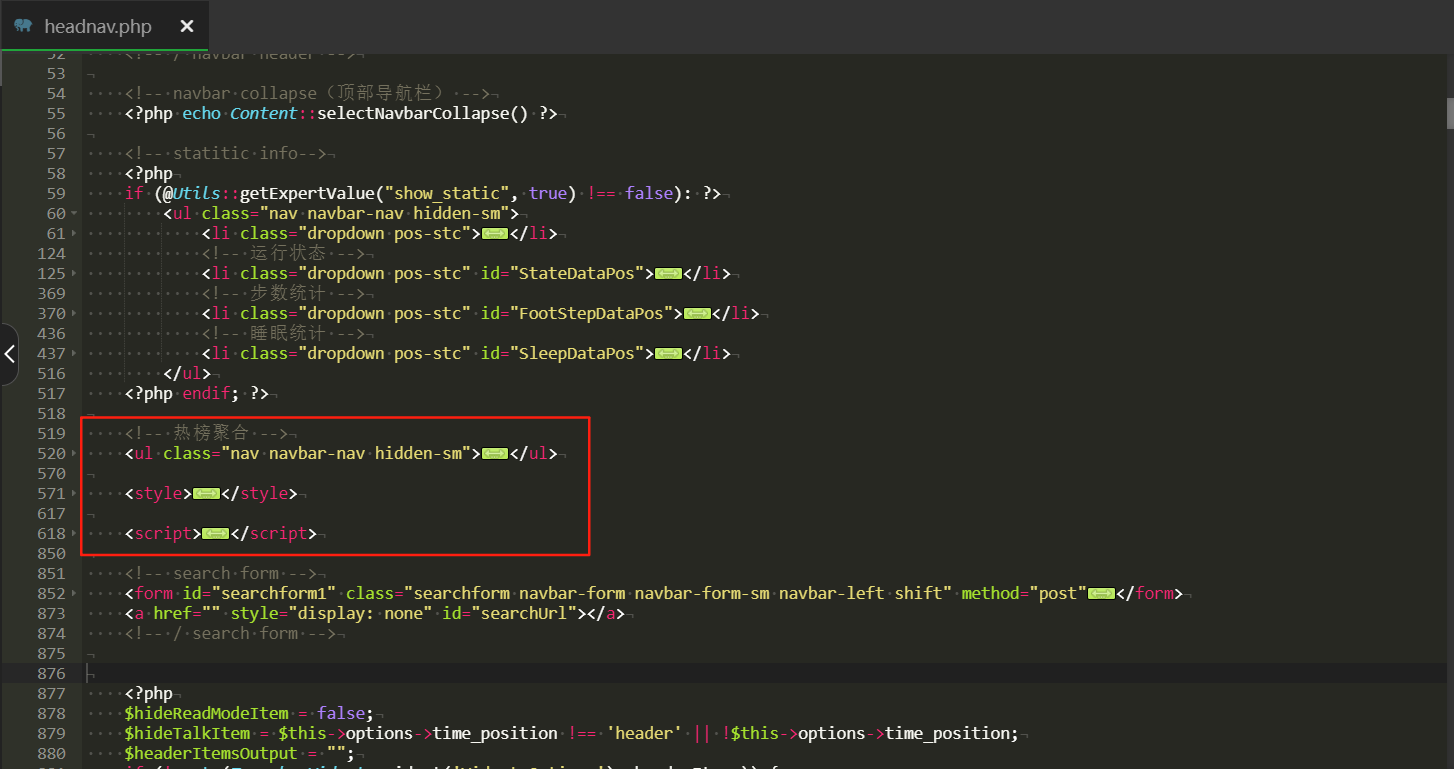Click the green fold marker inside script tag

215,534
